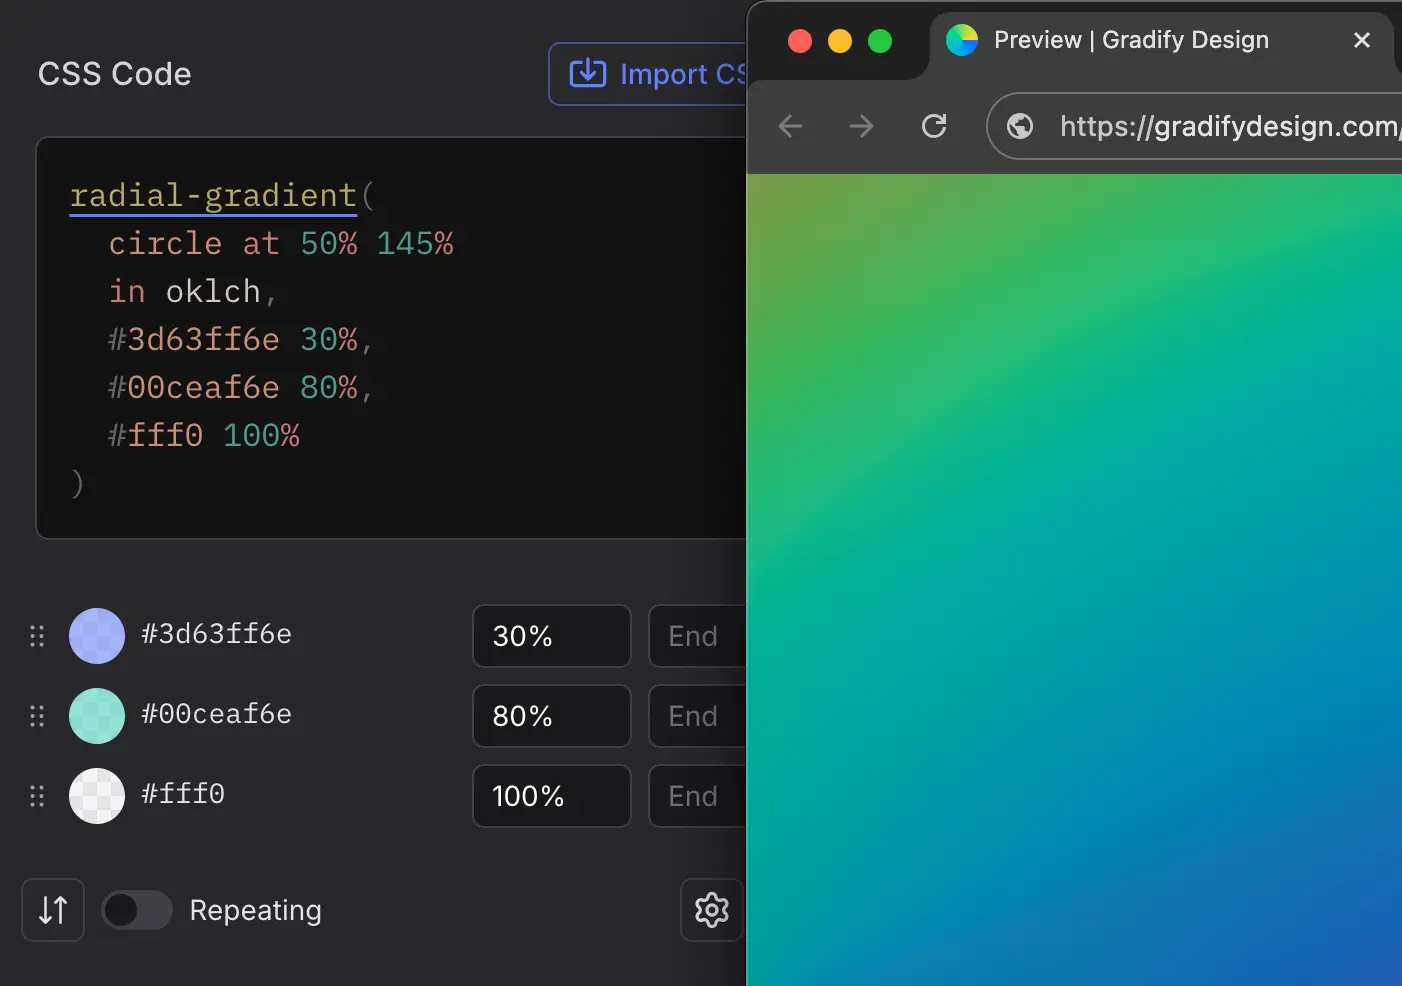The height and width of the screenshot is (986, 1402).
Task: Open the color picker for #00ceaf6e
Action: pos(96,716)
